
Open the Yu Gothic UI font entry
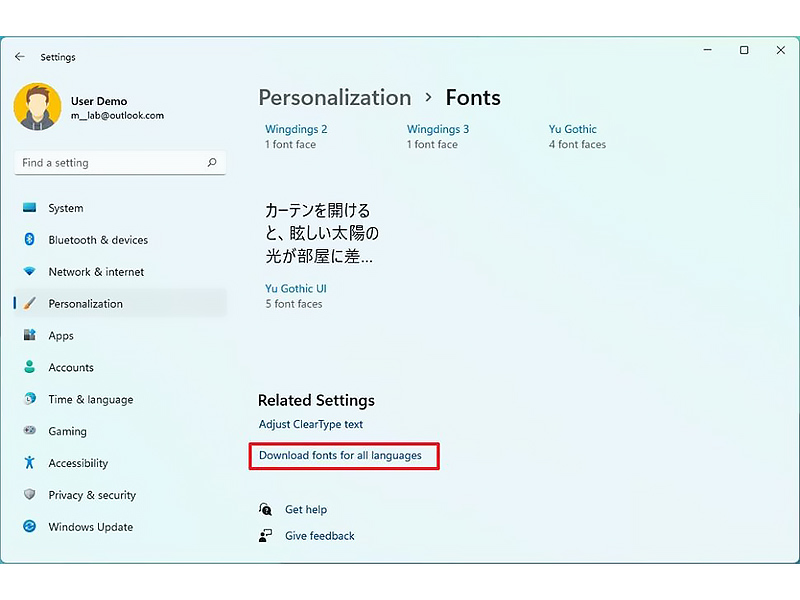coord(296,288)
